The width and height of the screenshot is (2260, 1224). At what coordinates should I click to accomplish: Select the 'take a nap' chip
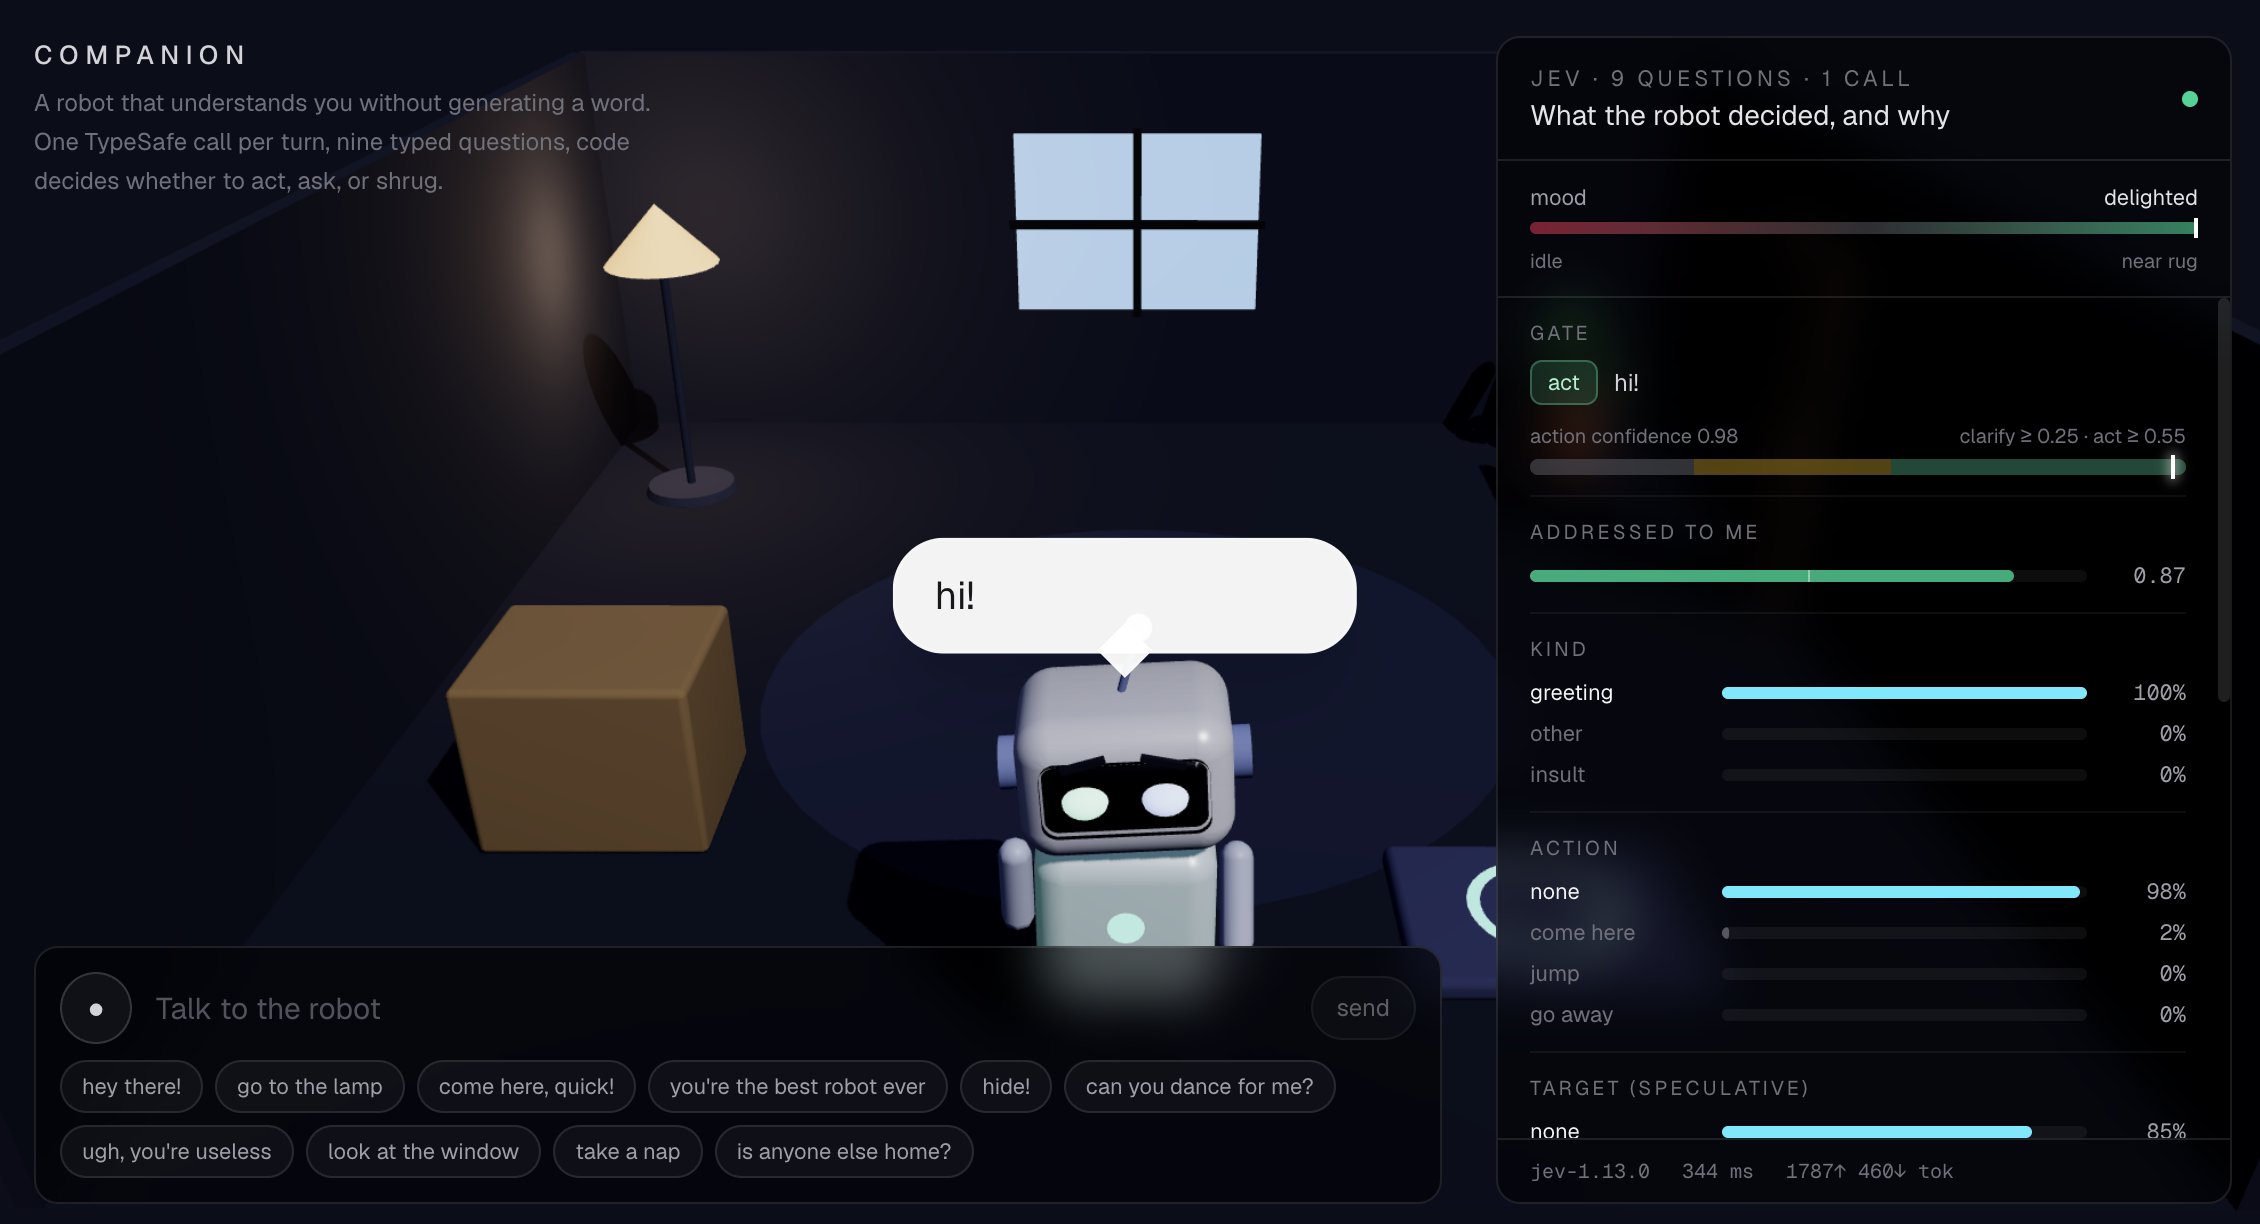[627, 1151]
